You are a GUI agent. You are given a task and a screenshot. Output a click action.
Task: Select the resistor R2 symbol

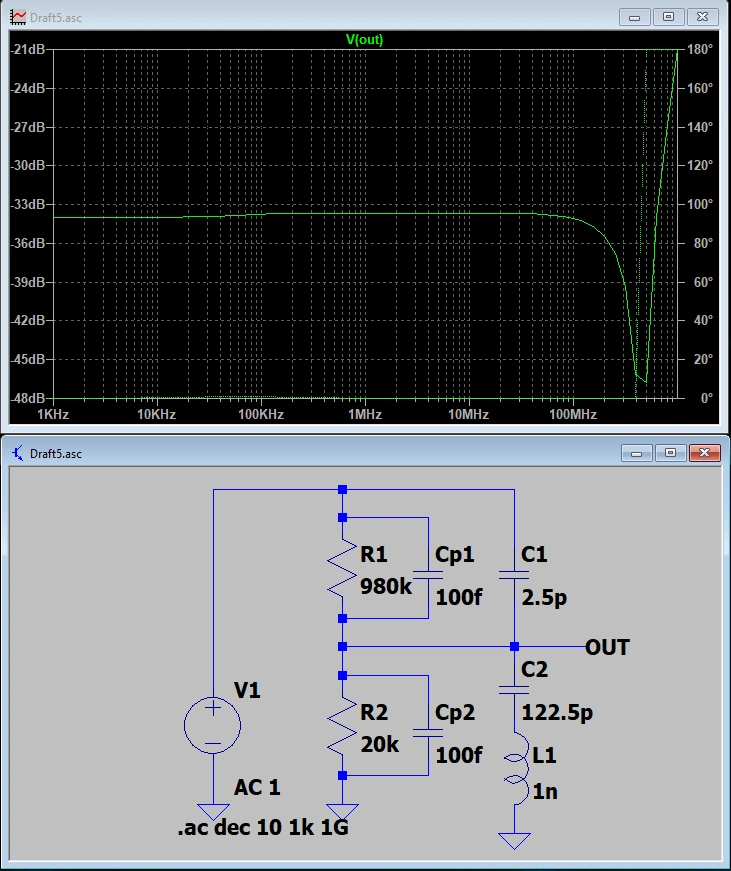point(343,725)
